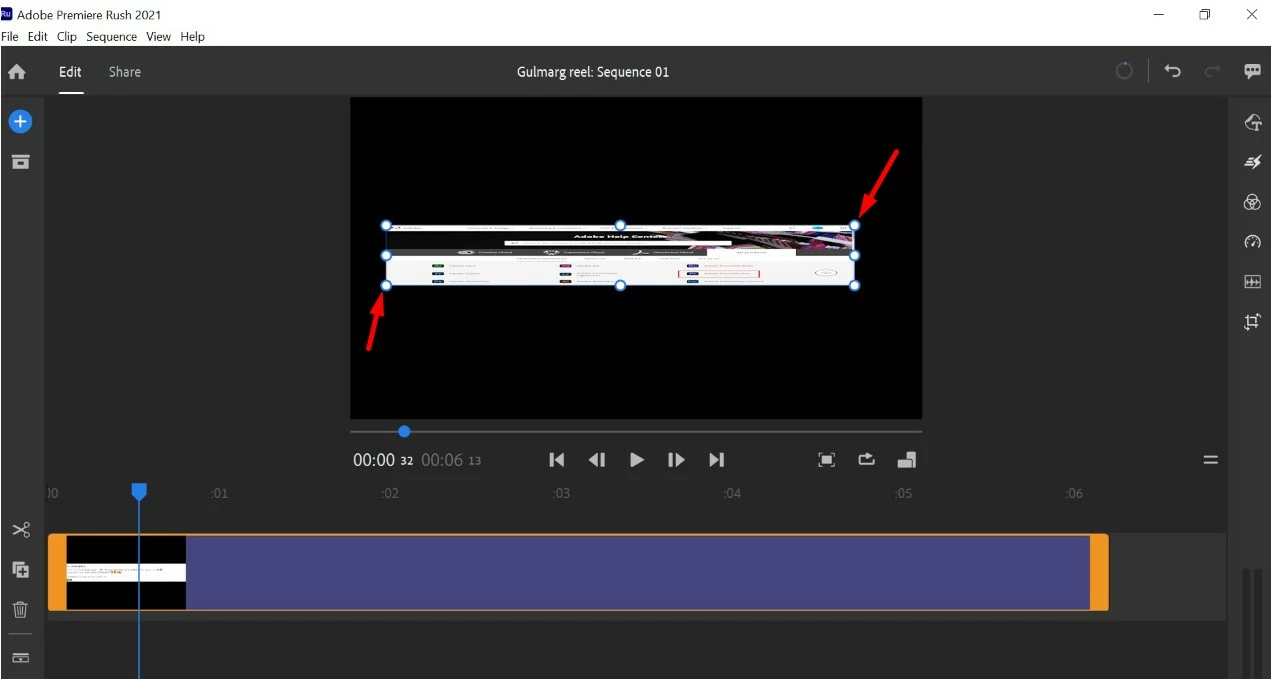Click the top-right transform handle

855,225
